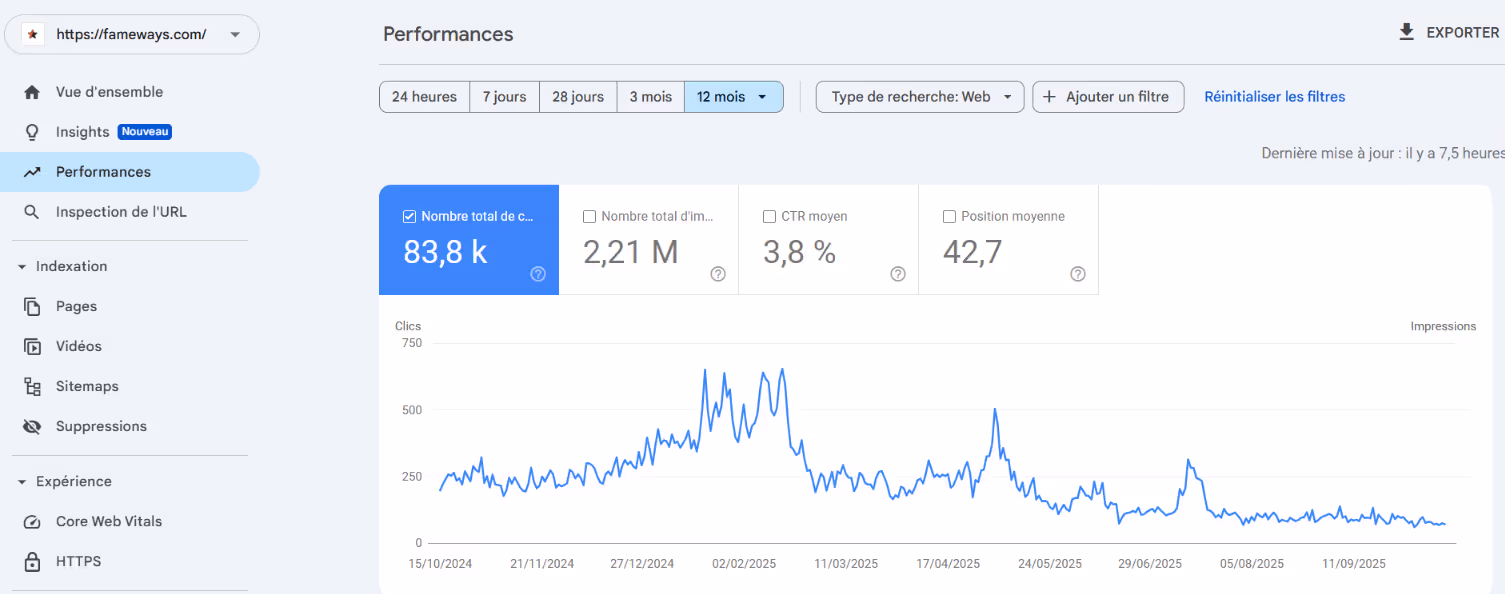
Task: Click the pages icon in Indexation section
Action: 32,307
